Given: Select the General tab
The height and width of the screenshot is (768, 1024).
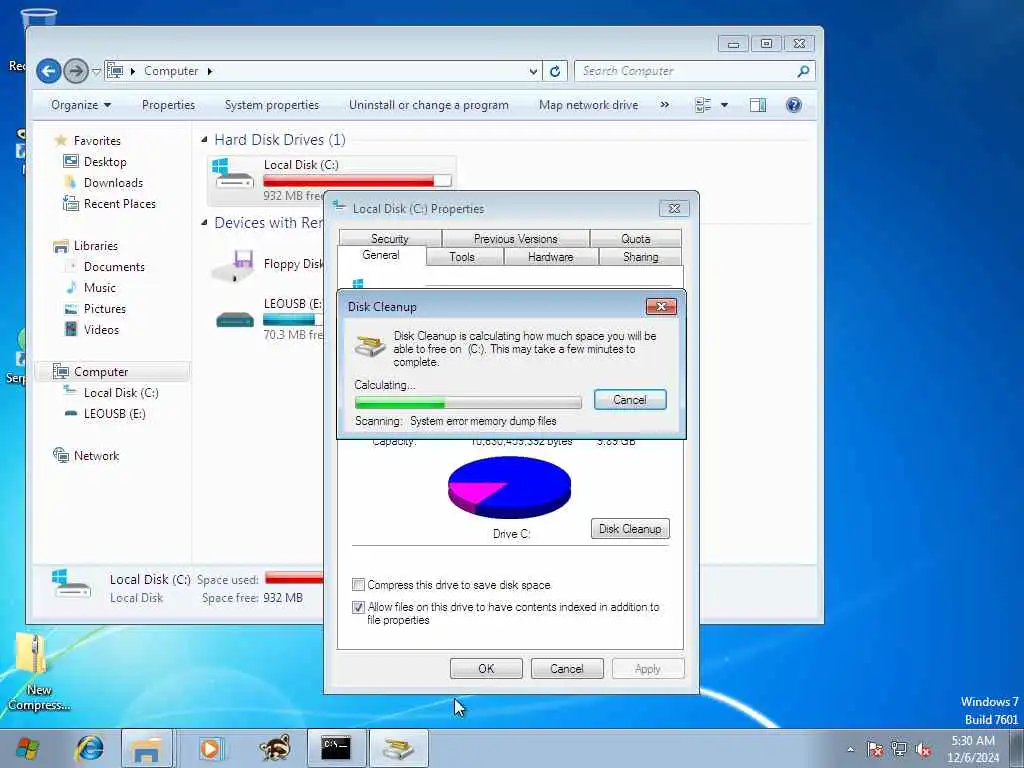Looking at the screenshot, I should click(381, 255).
